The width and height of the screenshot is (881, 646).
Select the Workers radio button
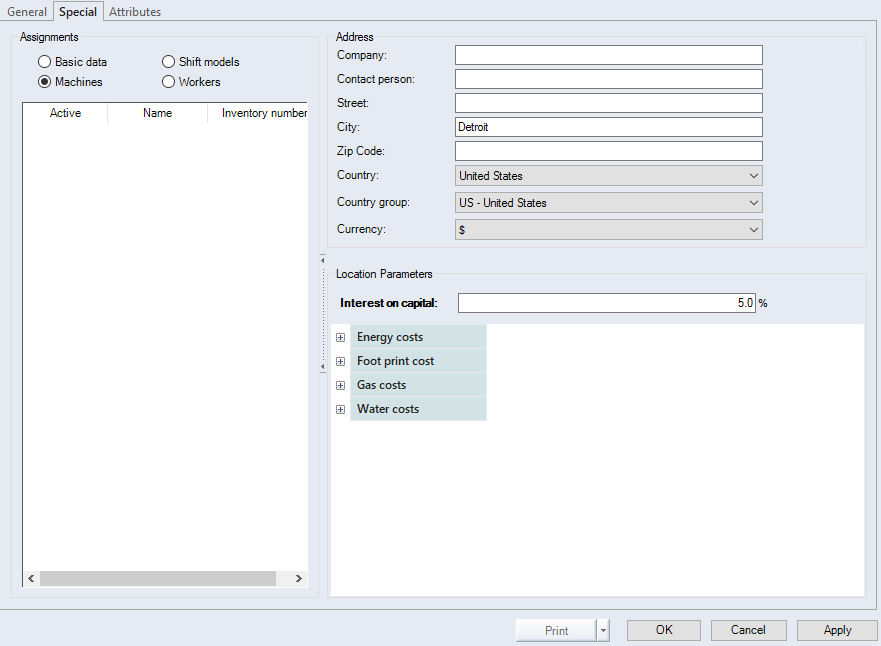(x=169, y=82)
